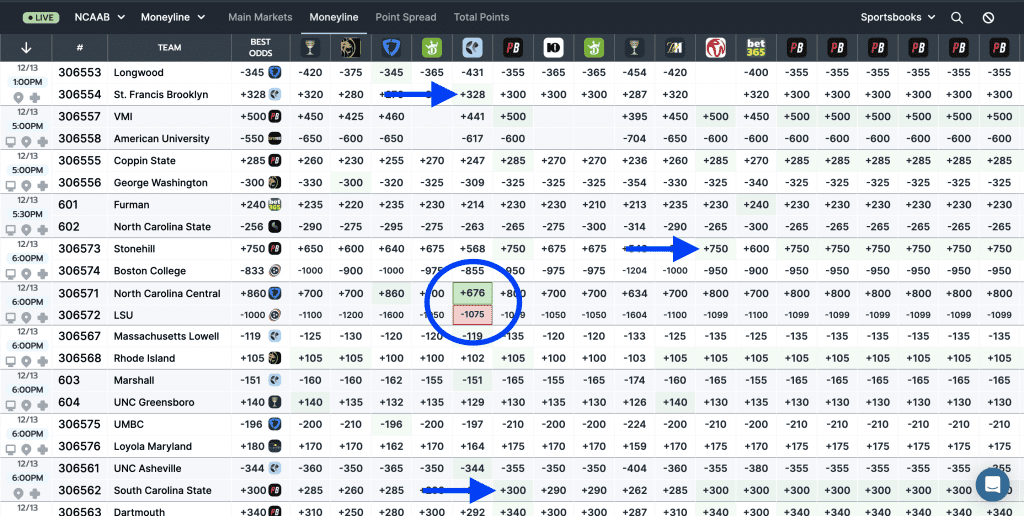Open the Total Points tab
Viewport: 1024px width, 516px height.
coord(481,17)
